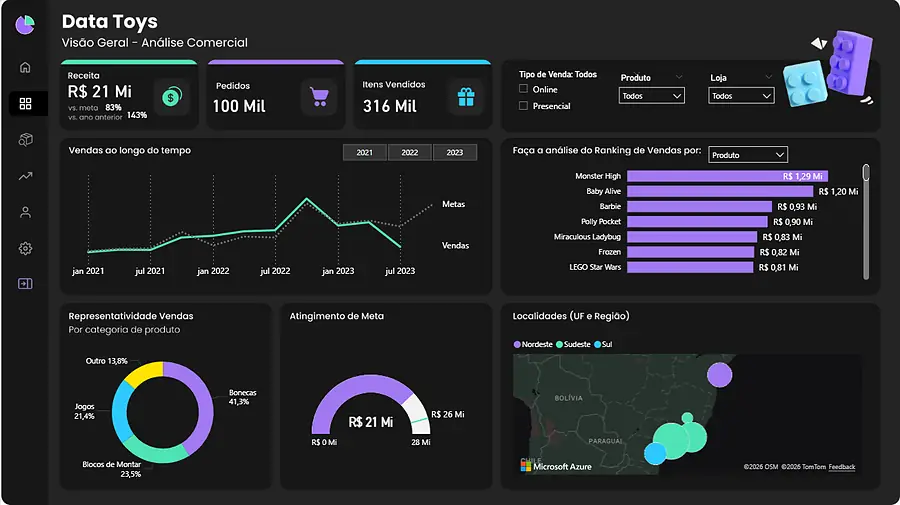Image resolution: width=900 pixels, height=505 pixels.
Task: Open the Loja Todos dropdown
Action: 741,96
